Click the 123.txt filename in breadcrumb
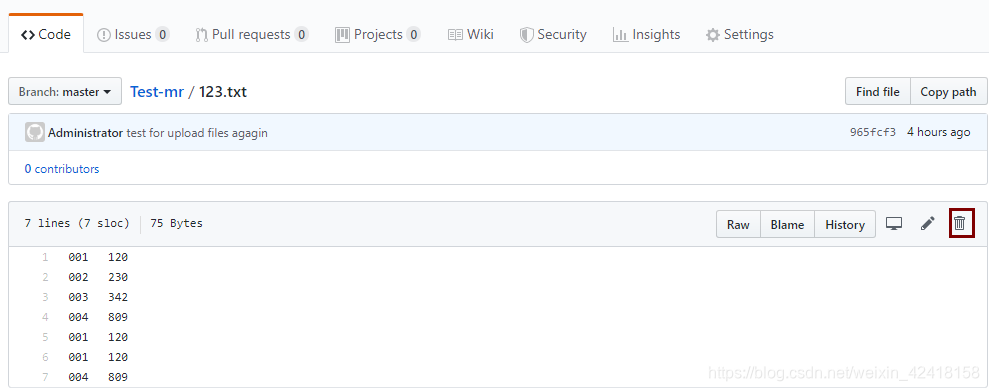 (x=223, y=92)
